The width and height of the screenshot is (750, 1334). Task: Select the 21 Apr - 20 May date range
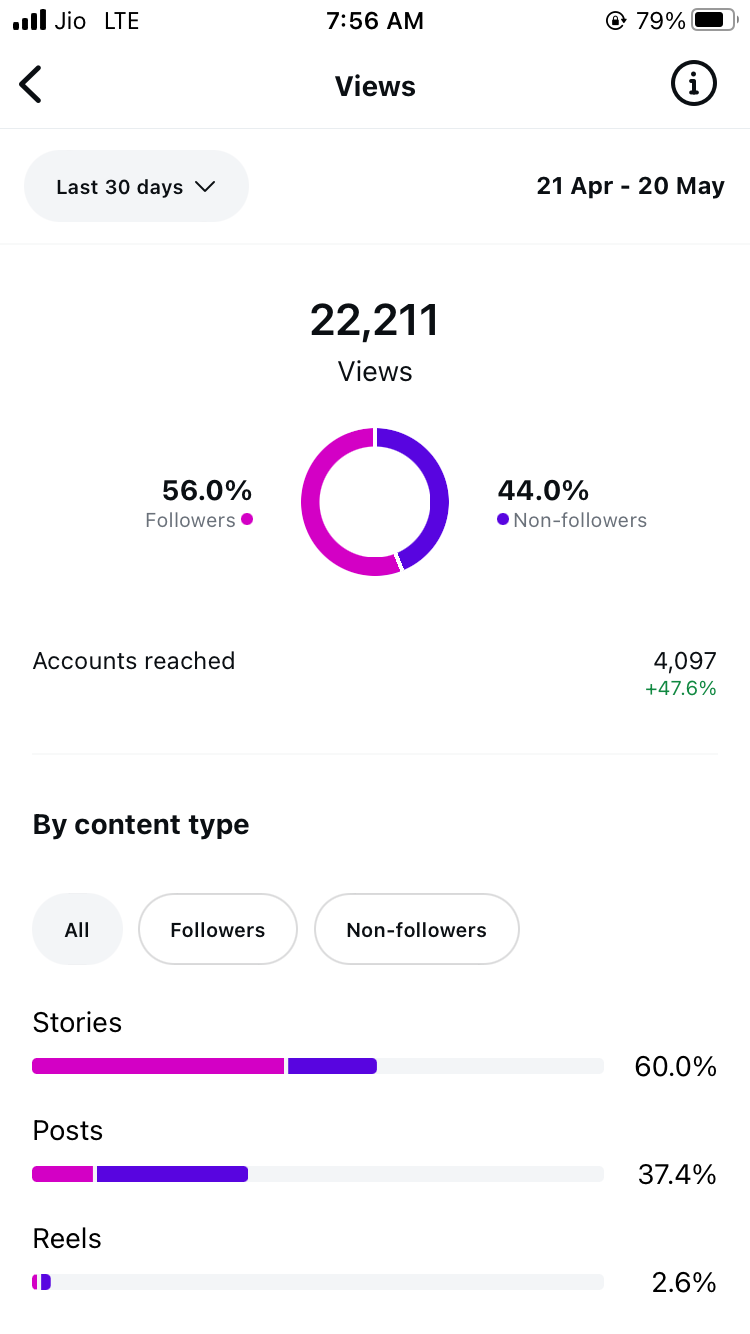[630, 186]
